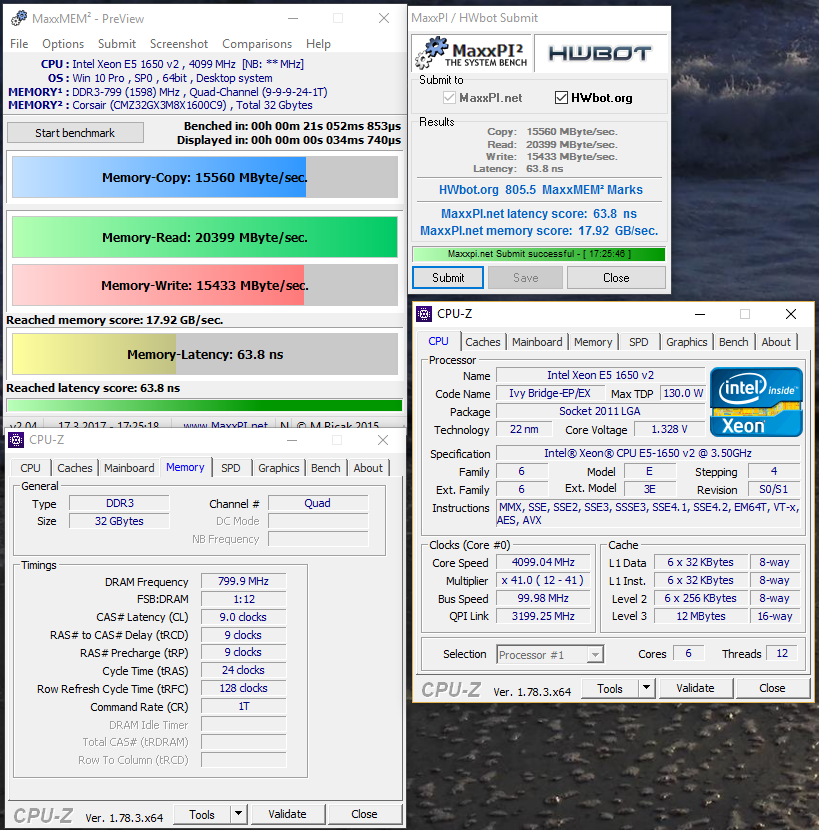The height and width of the screenshot is (830, 819).
Task: Switch to Caches tab in CPU window
Action: pos(483,342)
